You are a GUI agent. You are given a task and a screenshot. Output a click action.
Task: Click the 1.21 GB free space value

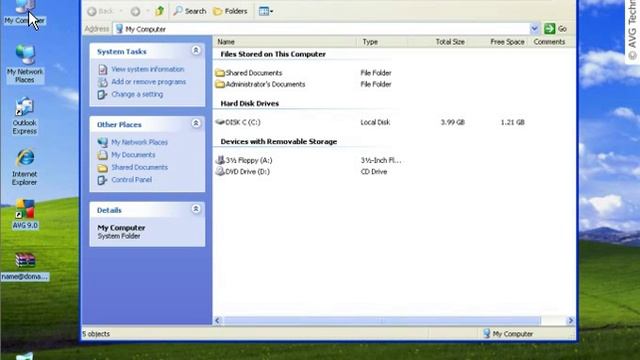point(512,122)
